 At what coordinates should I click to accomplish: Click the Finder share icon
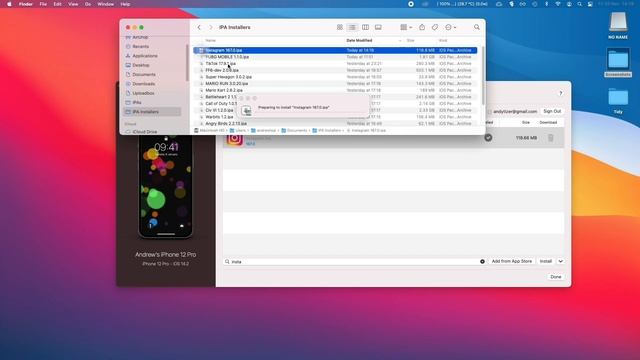(422, 27)
